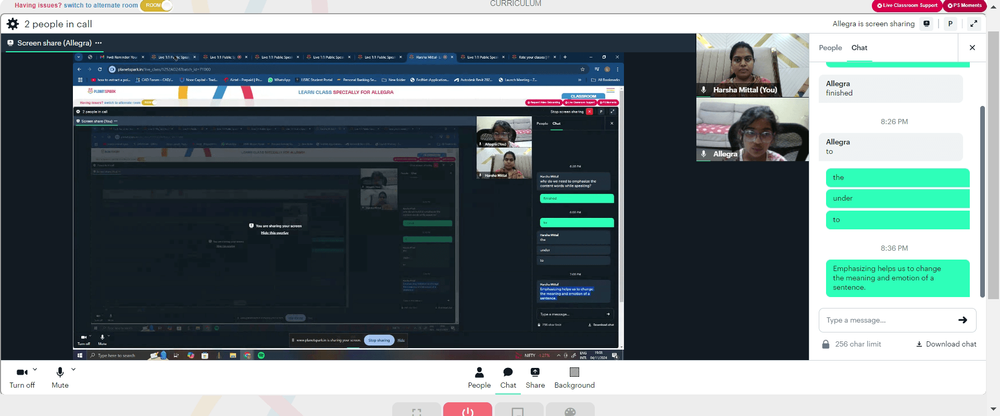
Task: Click the '8:36 PM' timestamp
Action: 894,248
